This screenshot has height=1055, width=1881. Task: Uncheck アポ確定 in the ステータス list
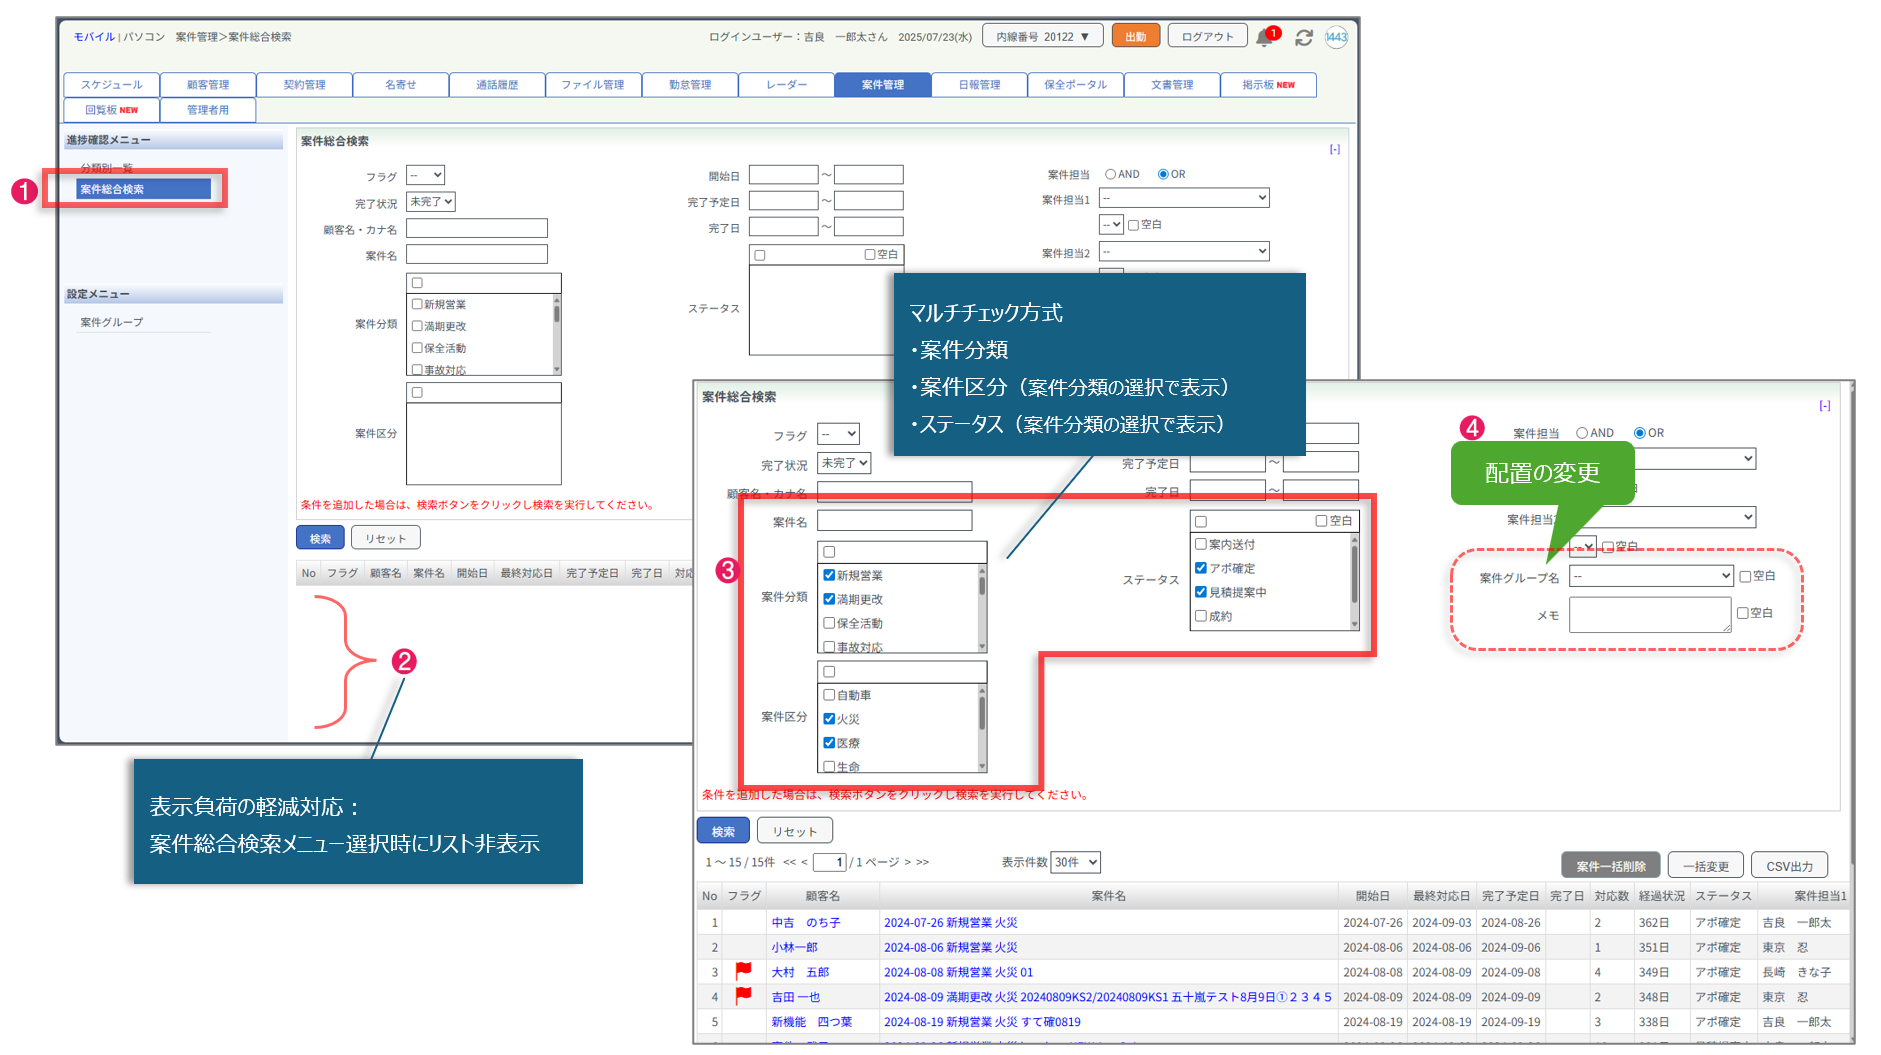click(x=1201, y=568)
